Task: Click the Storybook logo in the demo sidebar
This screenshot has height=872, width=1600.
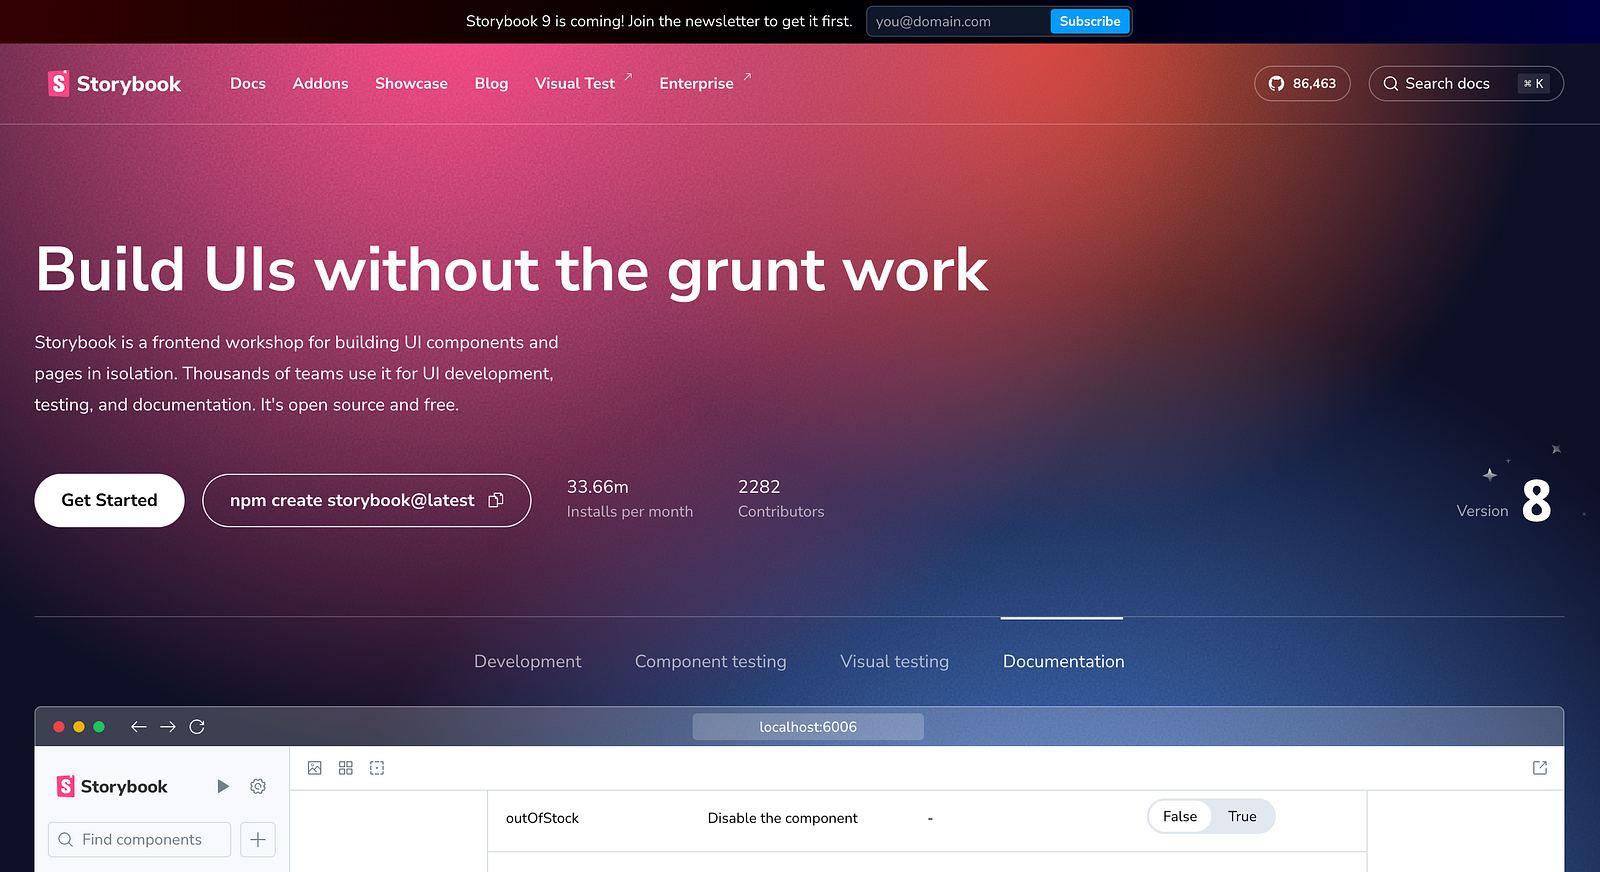Action: click(x=112, y=787)
